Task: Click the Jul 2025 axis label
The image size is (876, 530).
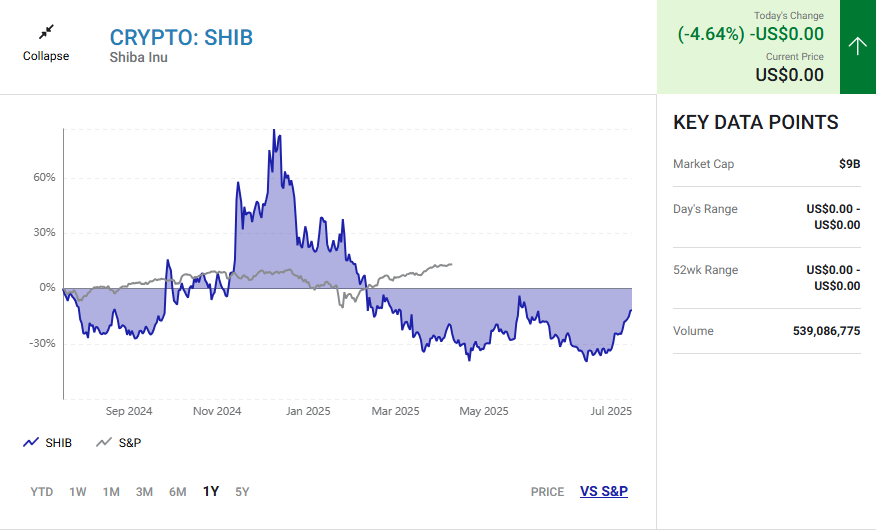Action: (x=611, y=411)
